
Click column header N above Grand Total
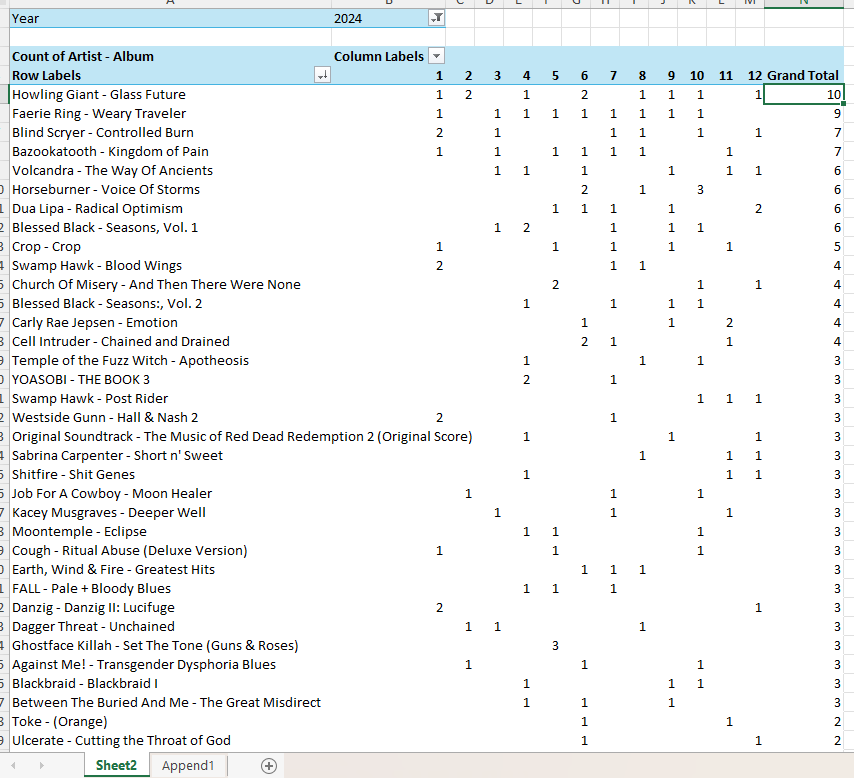pos(804,3)
